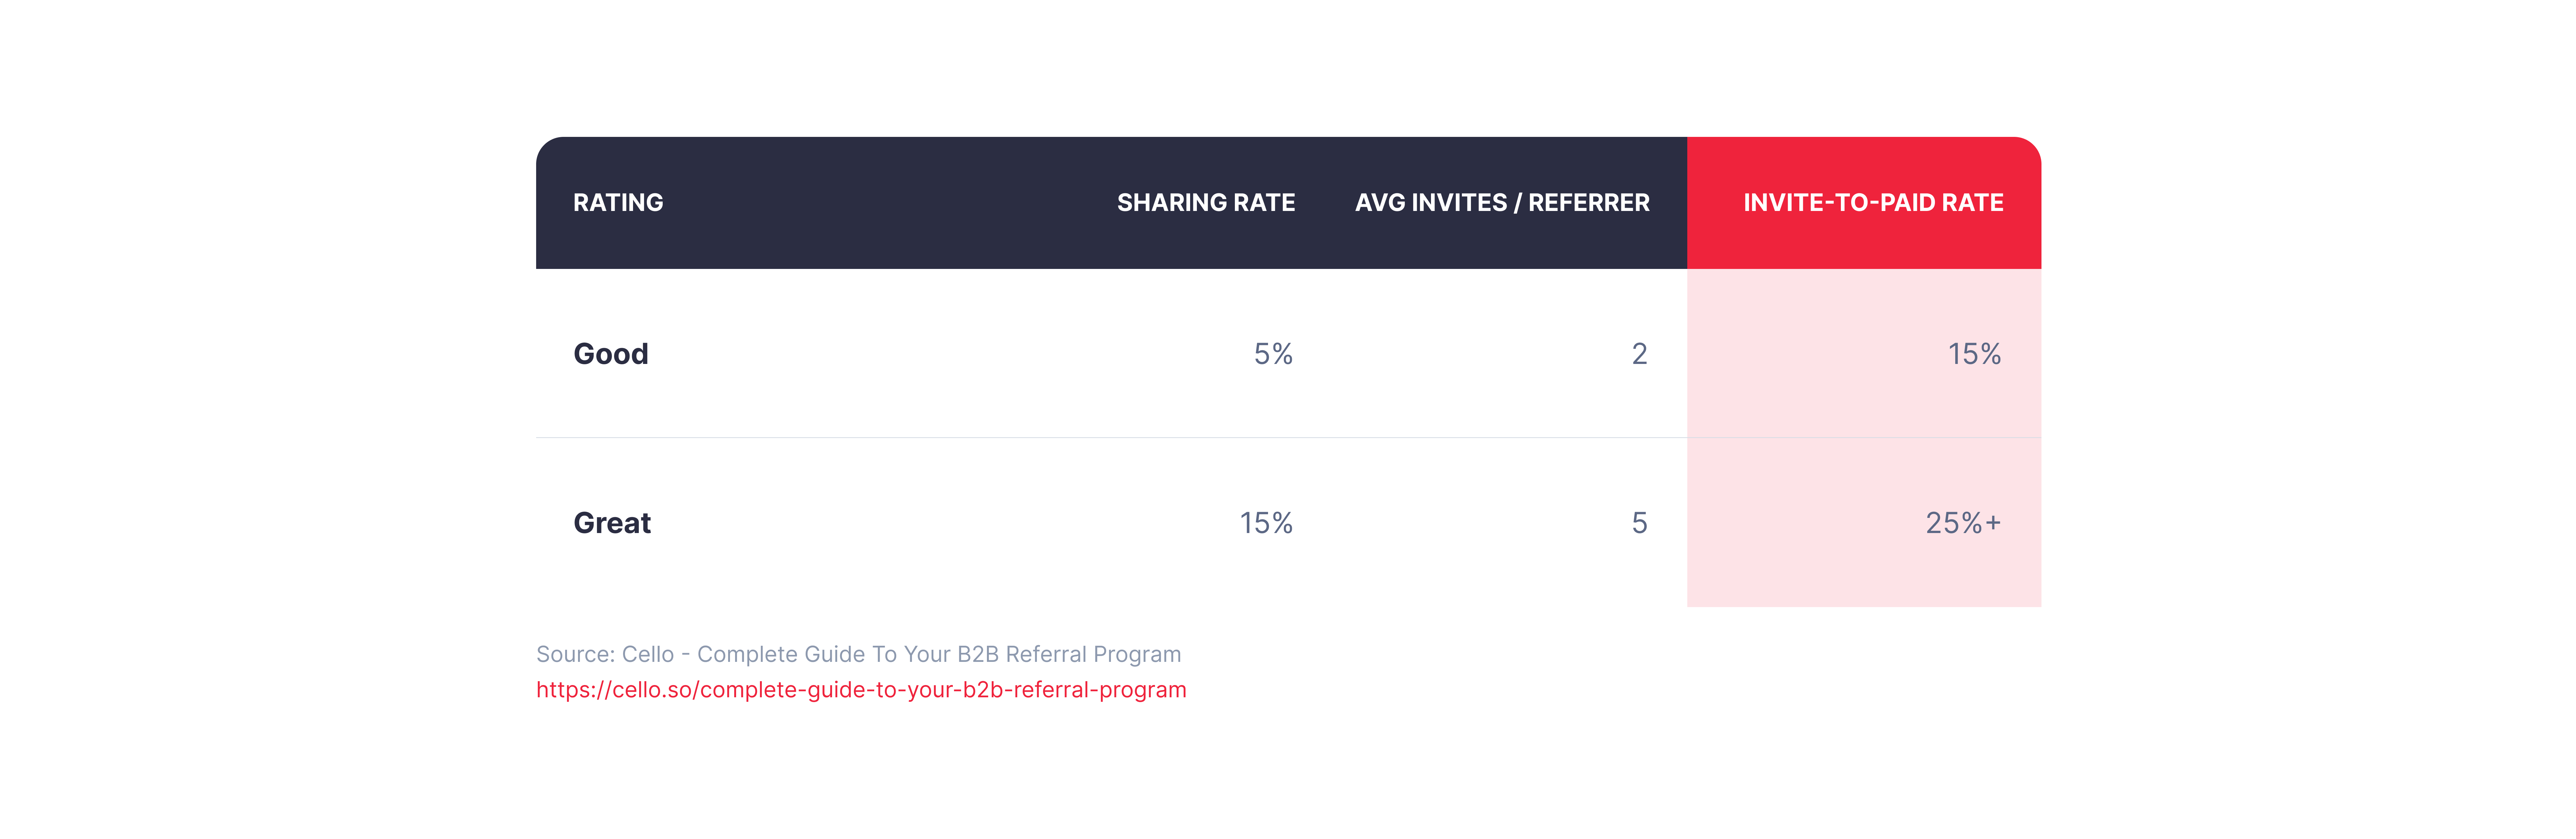The height and width of the screenshot is (839, 2576).
Task: Select the 15% invite-to-paid cell
Action: (1974, 354)
